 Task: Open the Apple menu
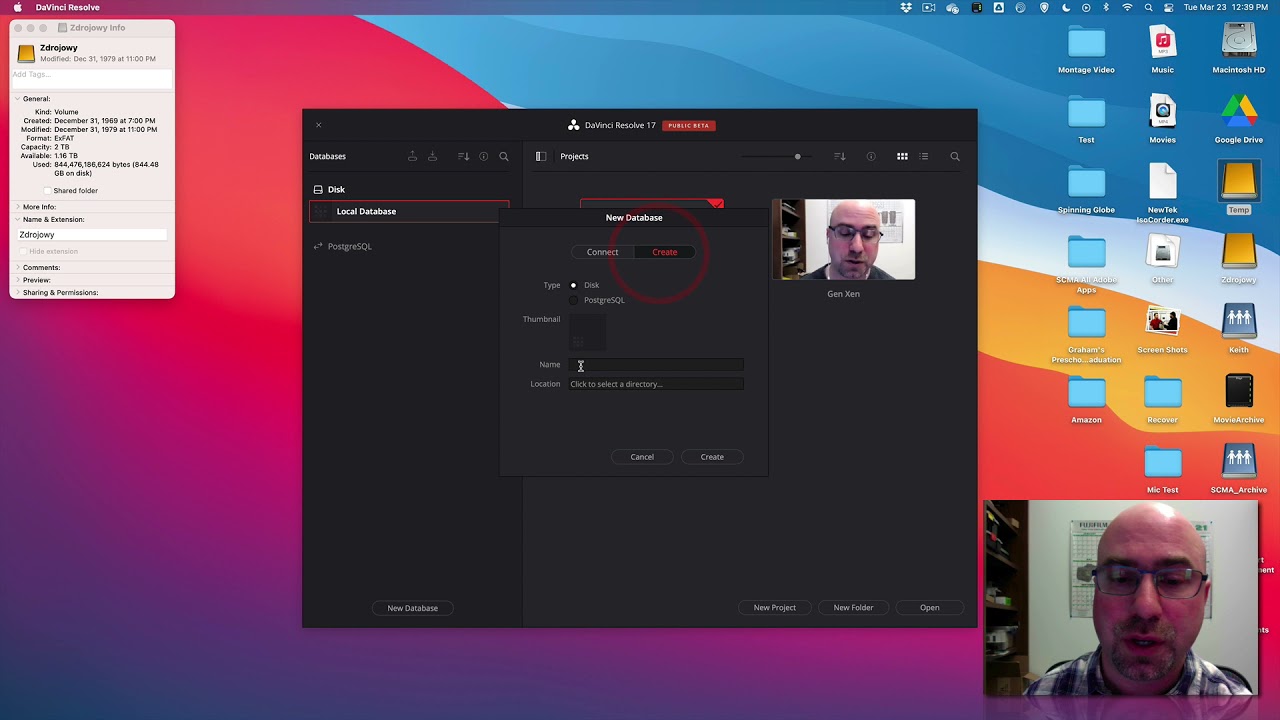17,7
